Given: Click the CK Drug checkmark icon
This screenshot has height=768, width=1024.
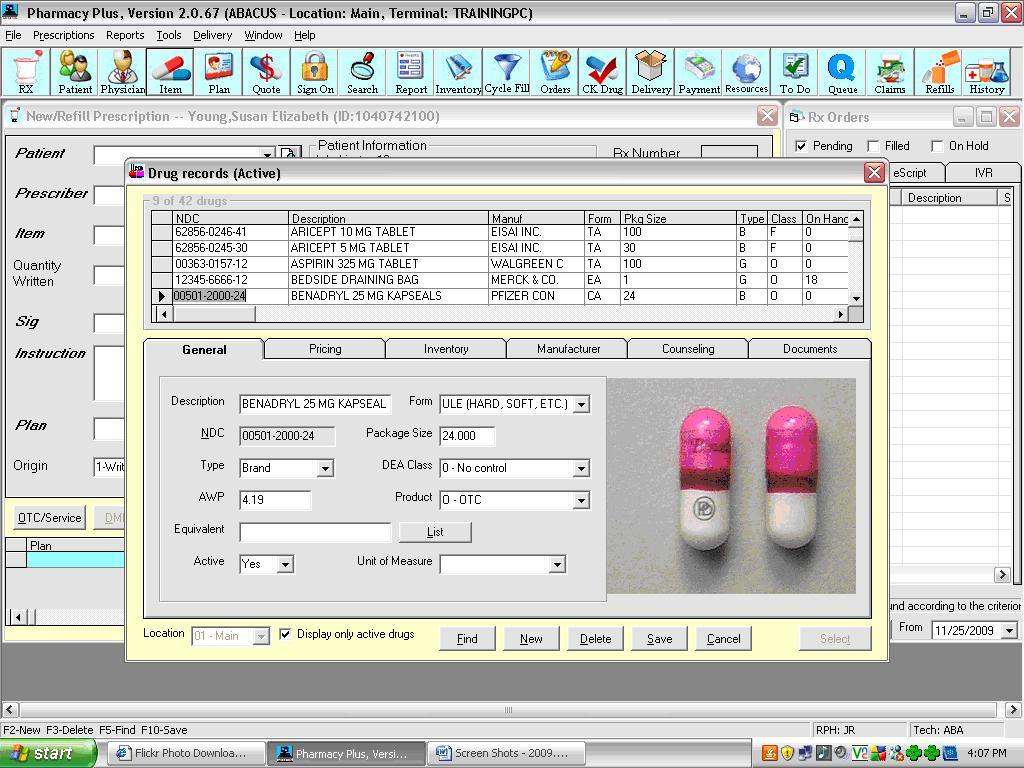Looking at the screenshot, I should point(603,72).
